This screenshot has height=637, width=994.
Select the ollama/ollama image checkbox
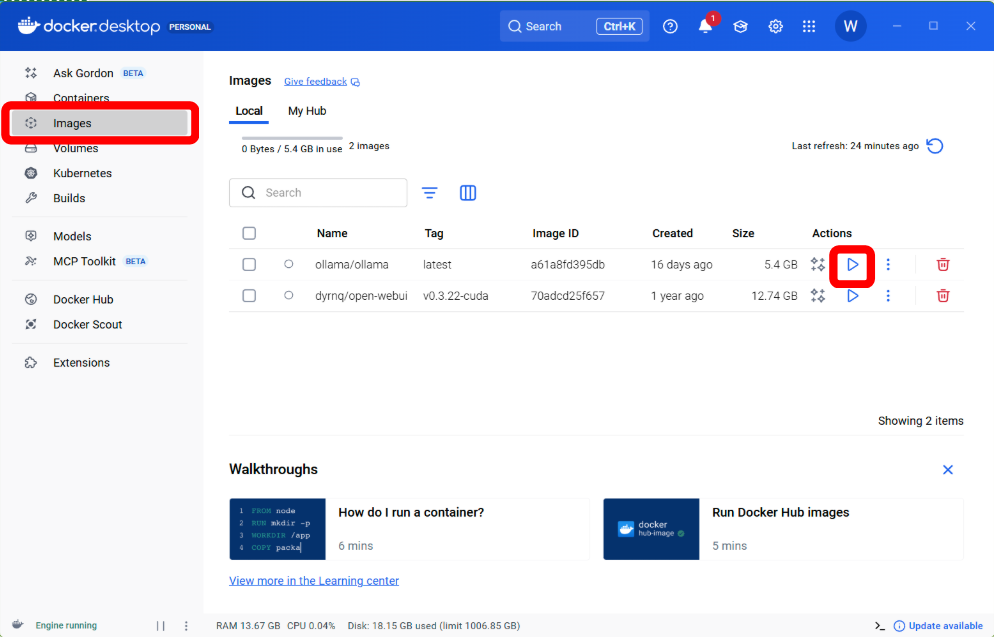[249, 265]
